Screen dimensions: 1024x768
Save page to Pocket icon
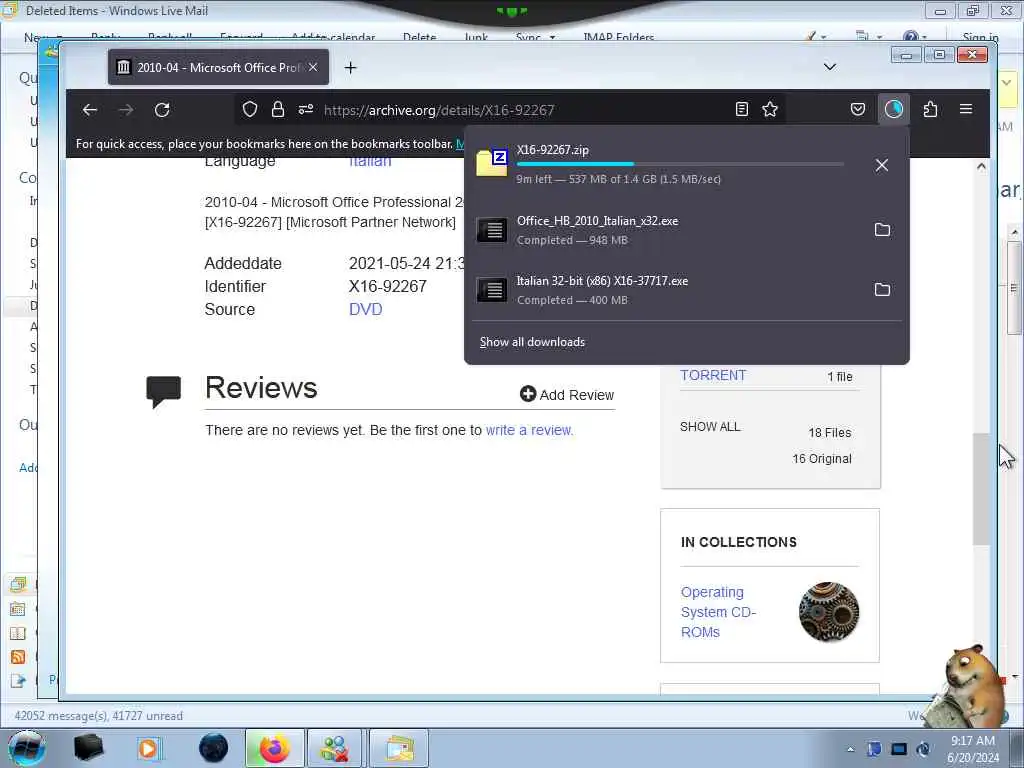pyautogui.click(x=858, y=109)
